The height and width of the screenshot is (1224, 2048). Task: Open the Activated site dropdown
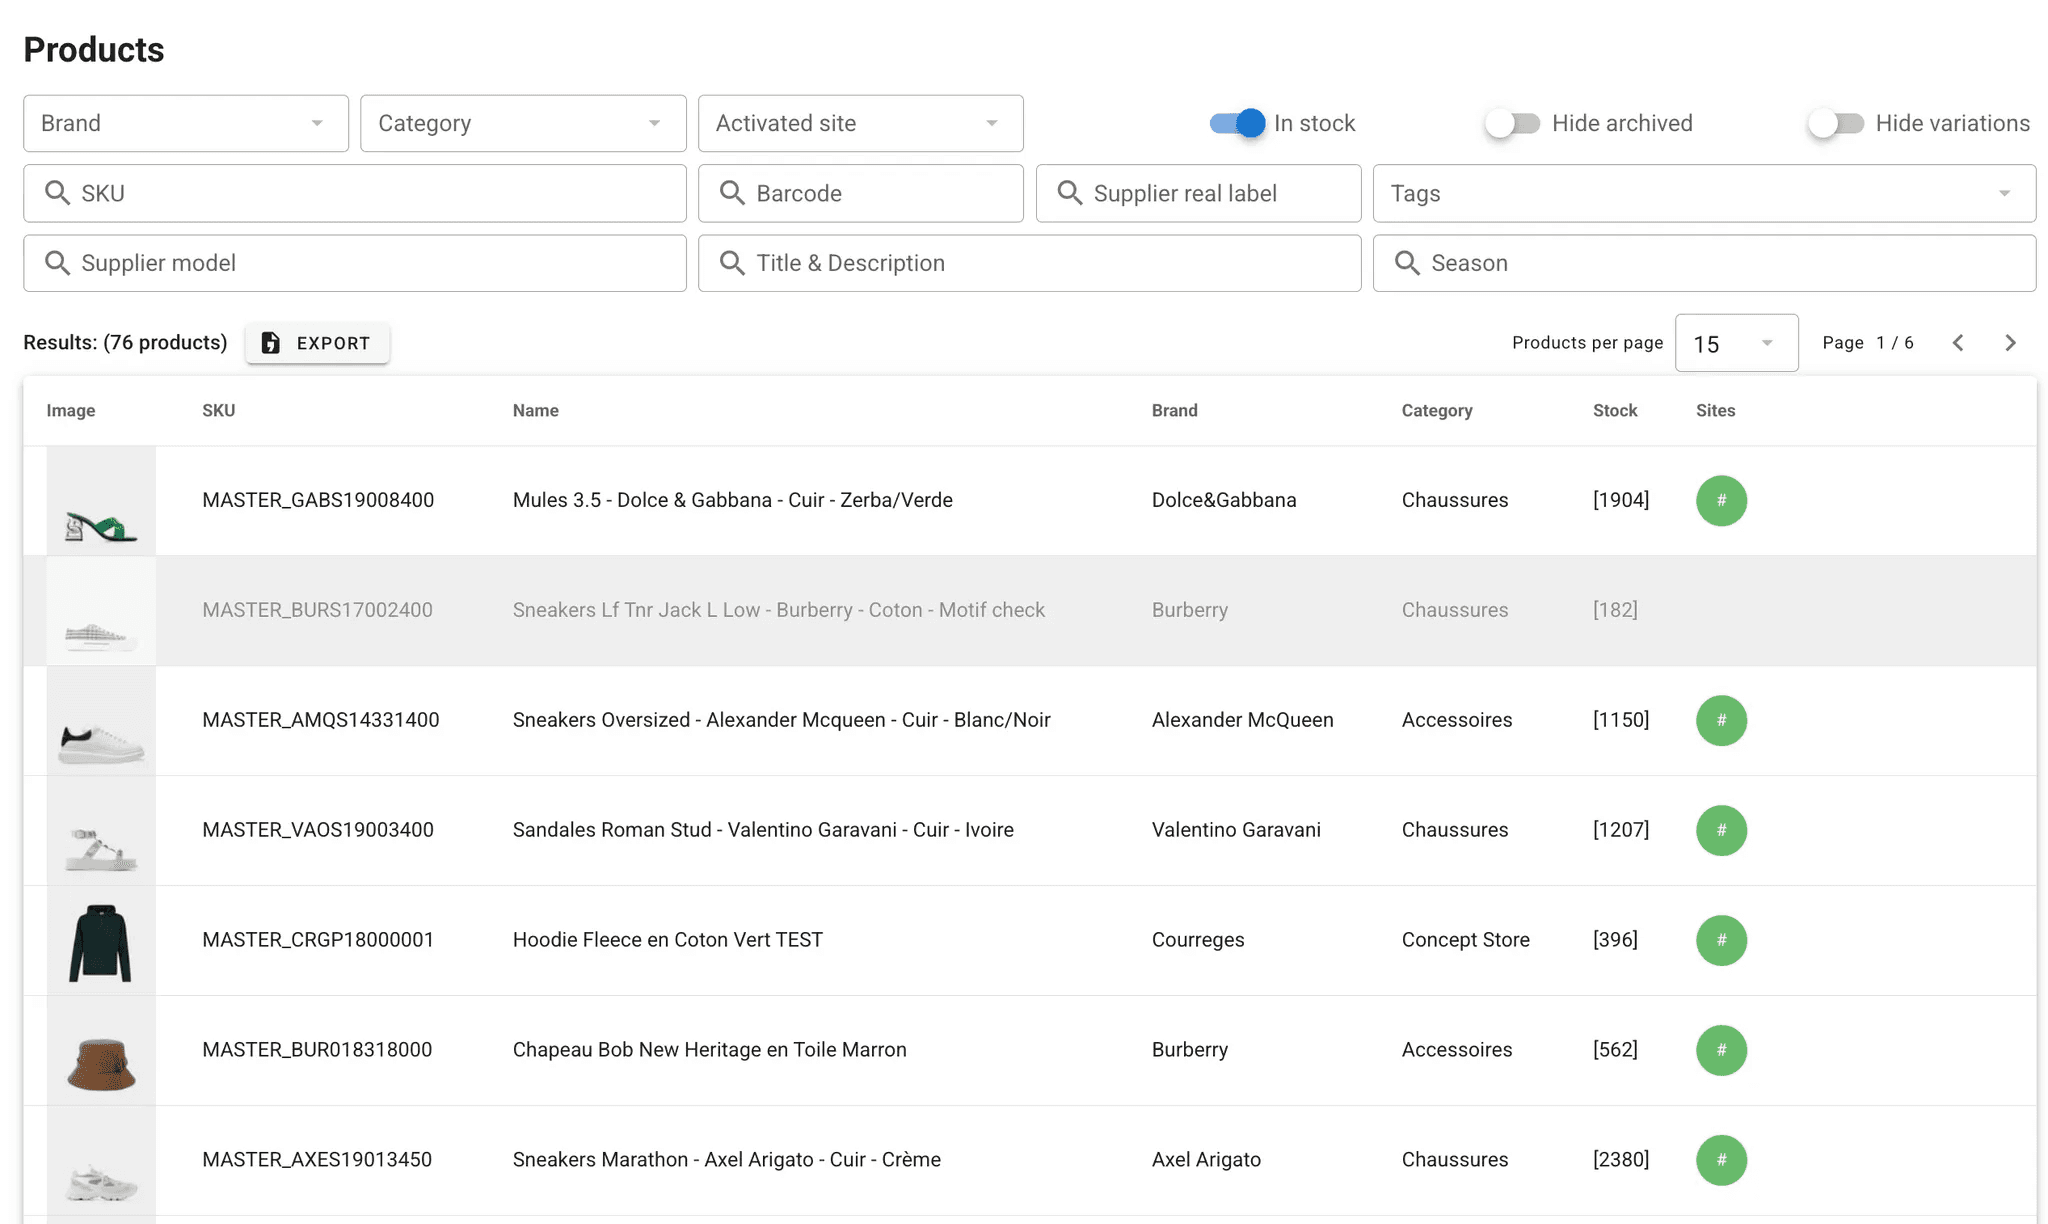pyautogui.click(x=861, y=123)
